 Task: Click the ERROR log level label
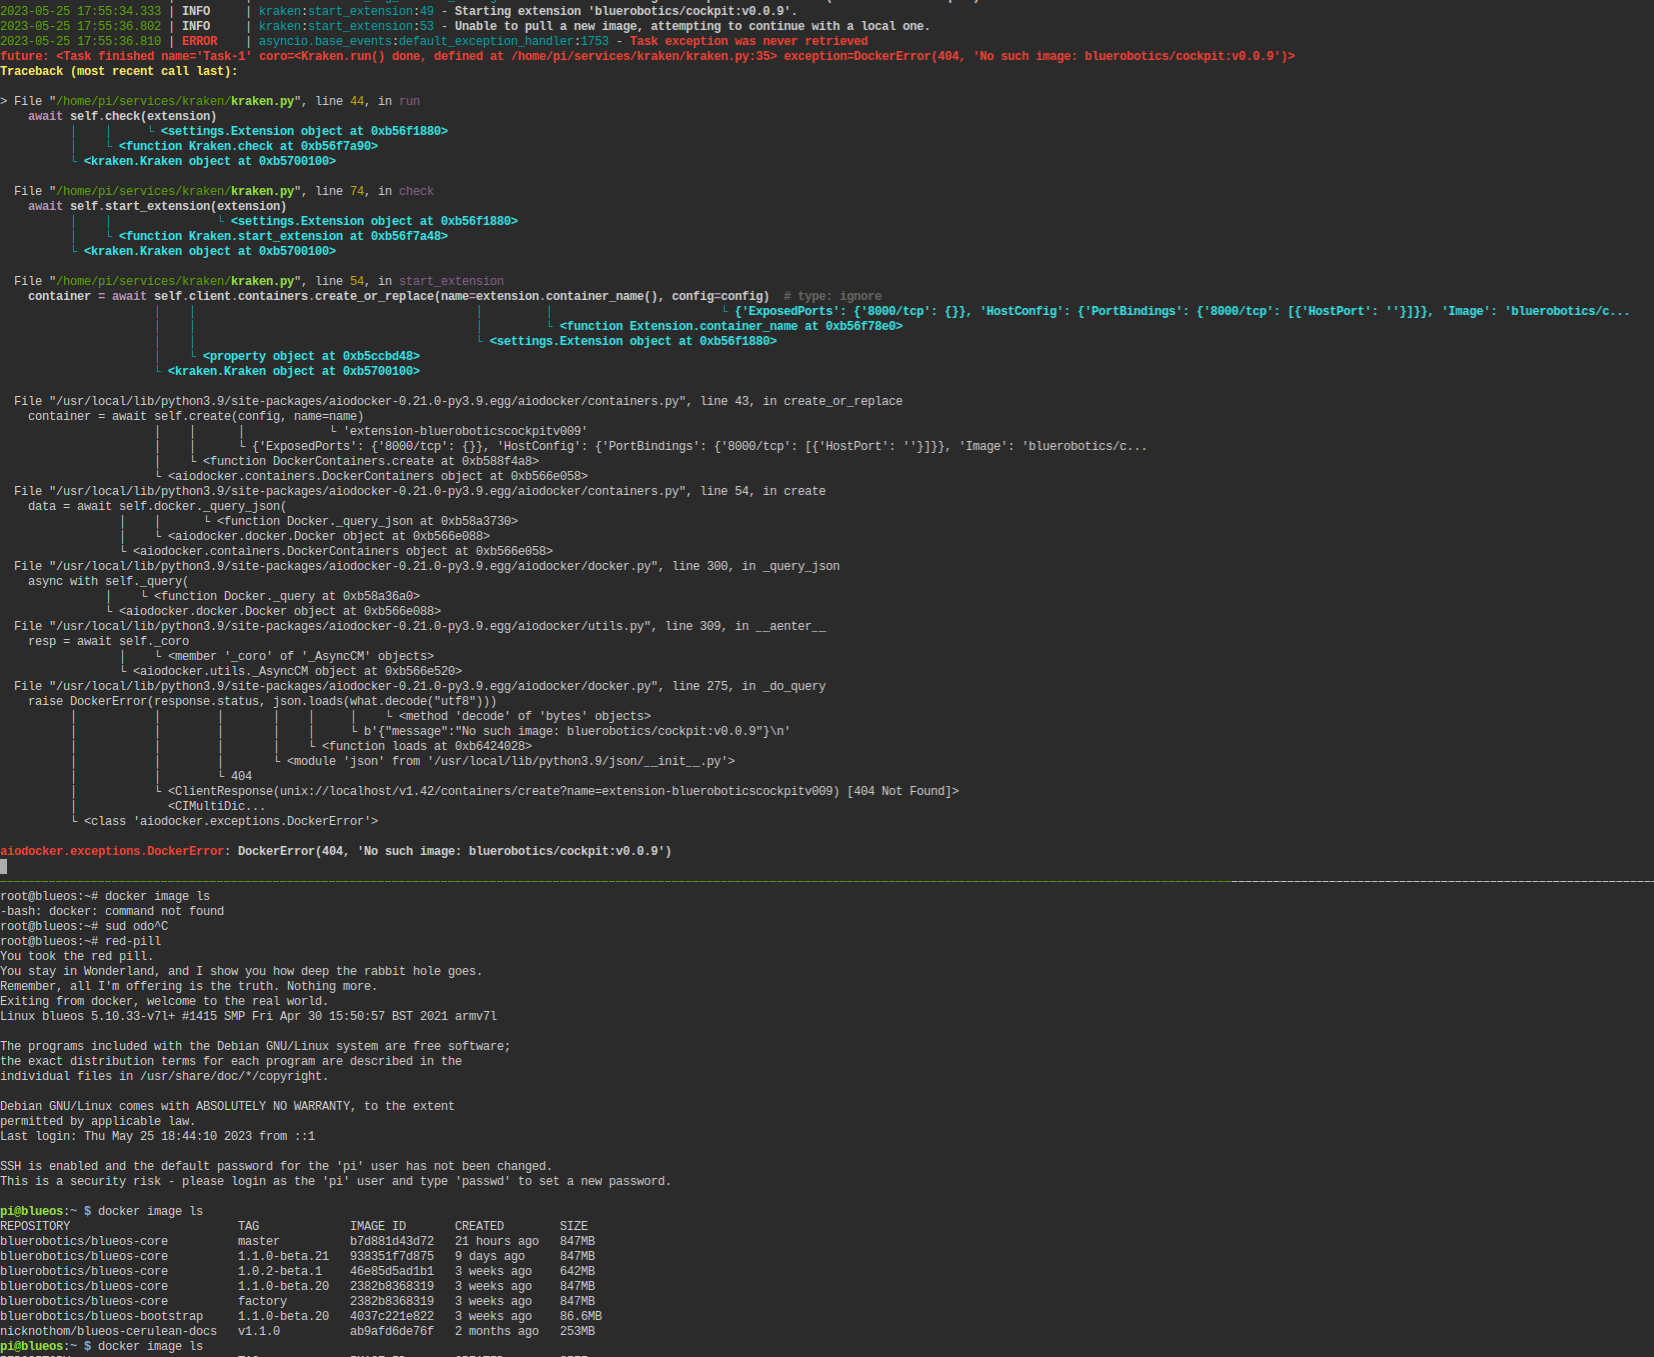click(x=198, y=41)
